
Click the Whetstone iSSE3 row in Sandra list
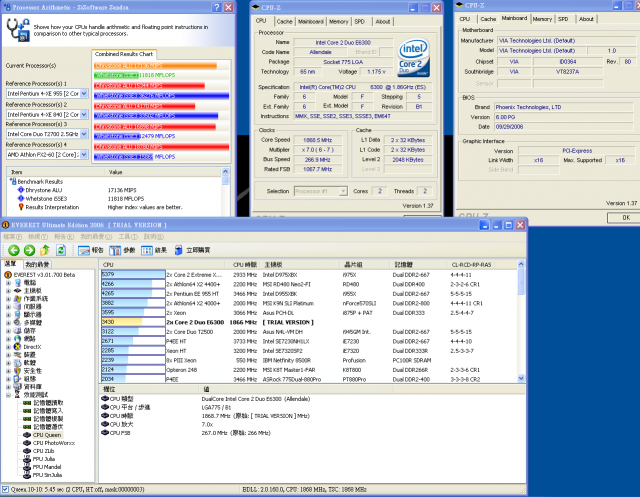tap(114, 199)
